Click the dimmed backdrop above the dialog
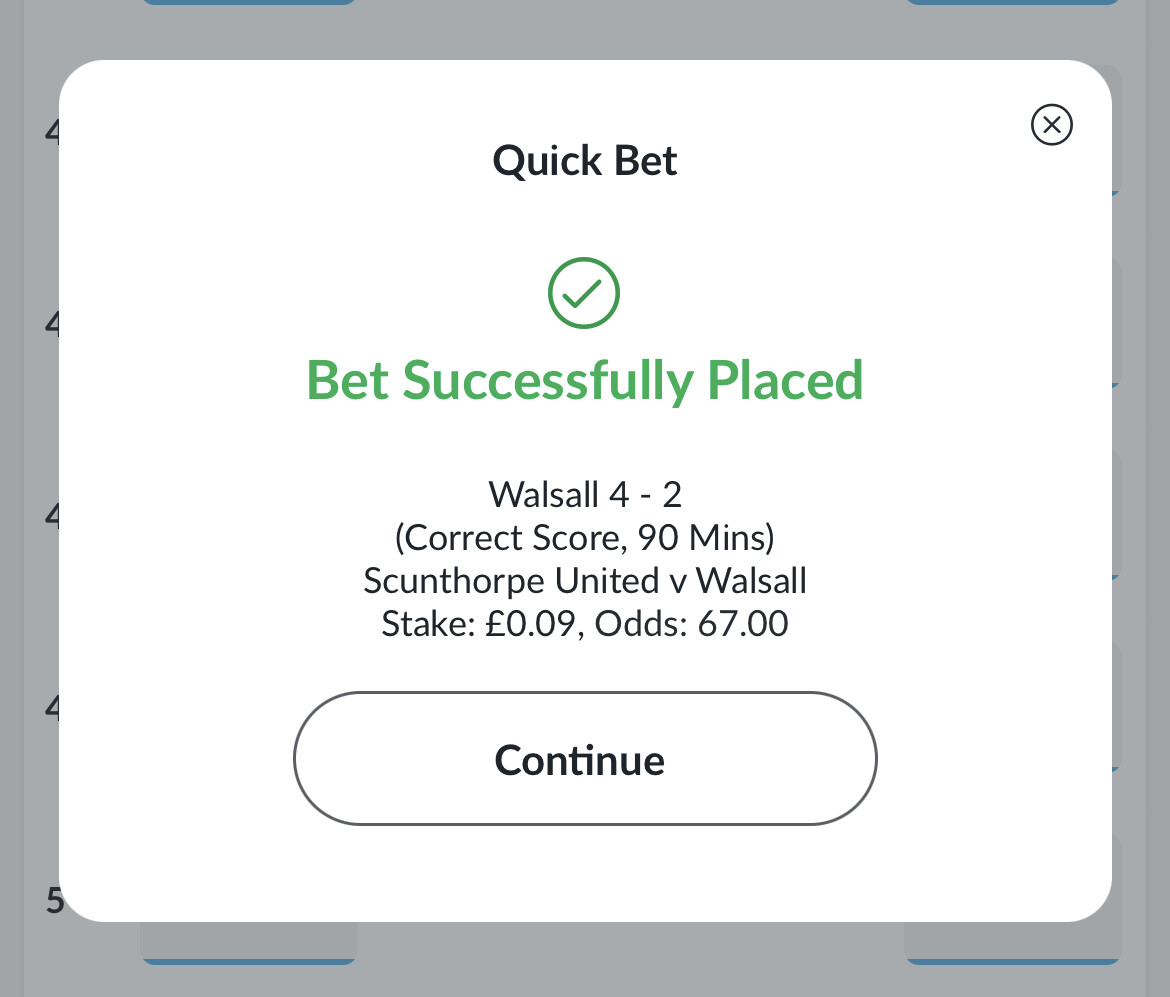 [585, 30]
